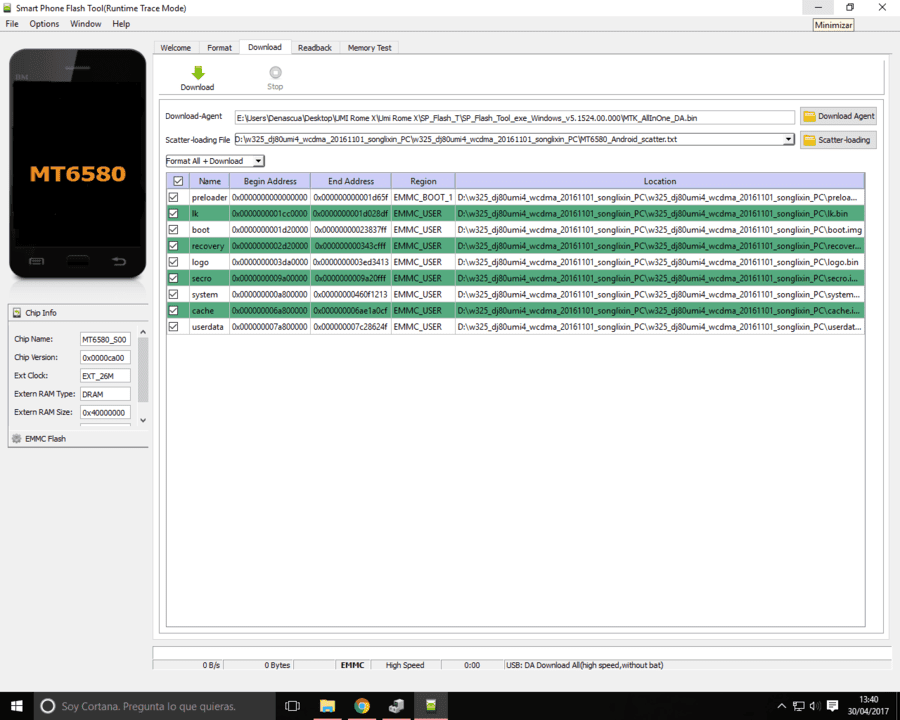Open the Help menu
This screenshot has width=900, height=720.
[x=121, y=24]
